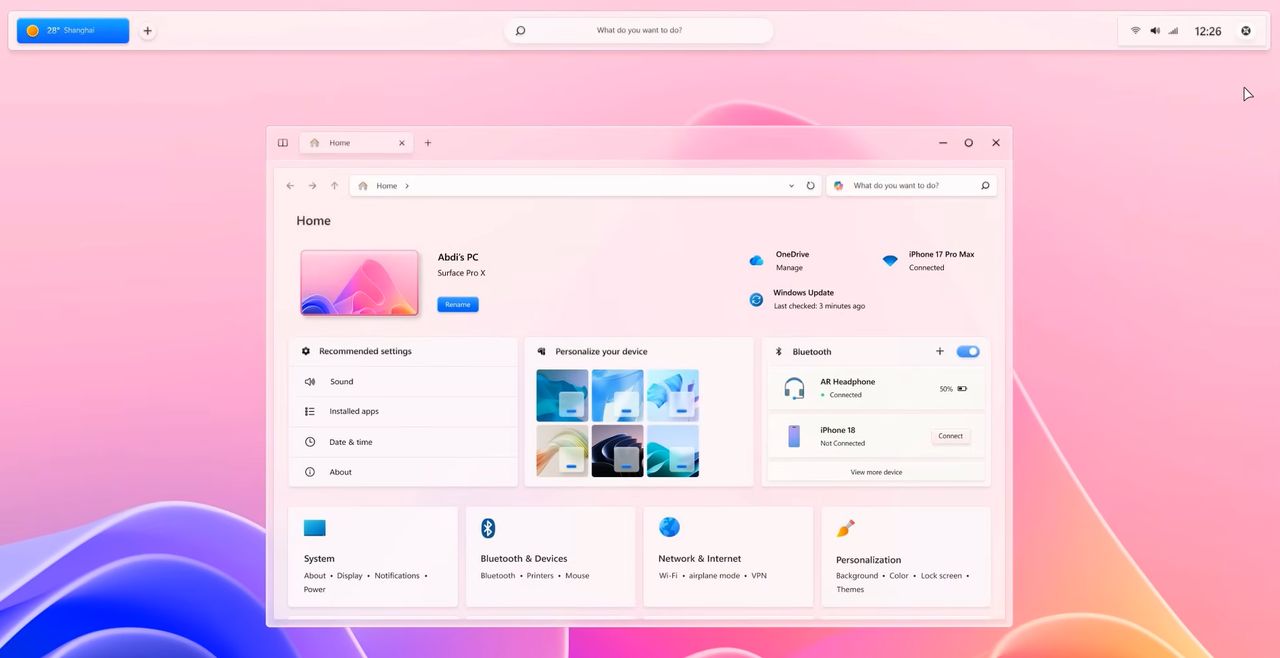
Task: Click the Network & Internet globe icon
Action: click(x=669, y=527)
